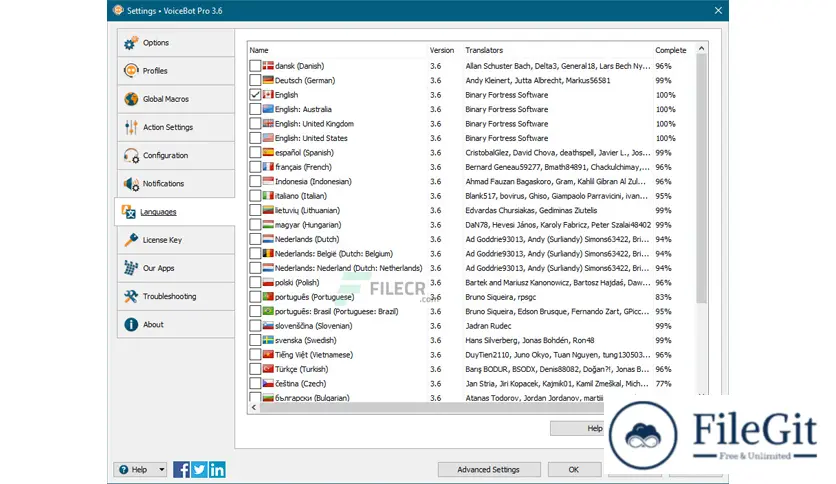Go to Action Settings page
Screen dimensions: 836x484
point(176,127)
